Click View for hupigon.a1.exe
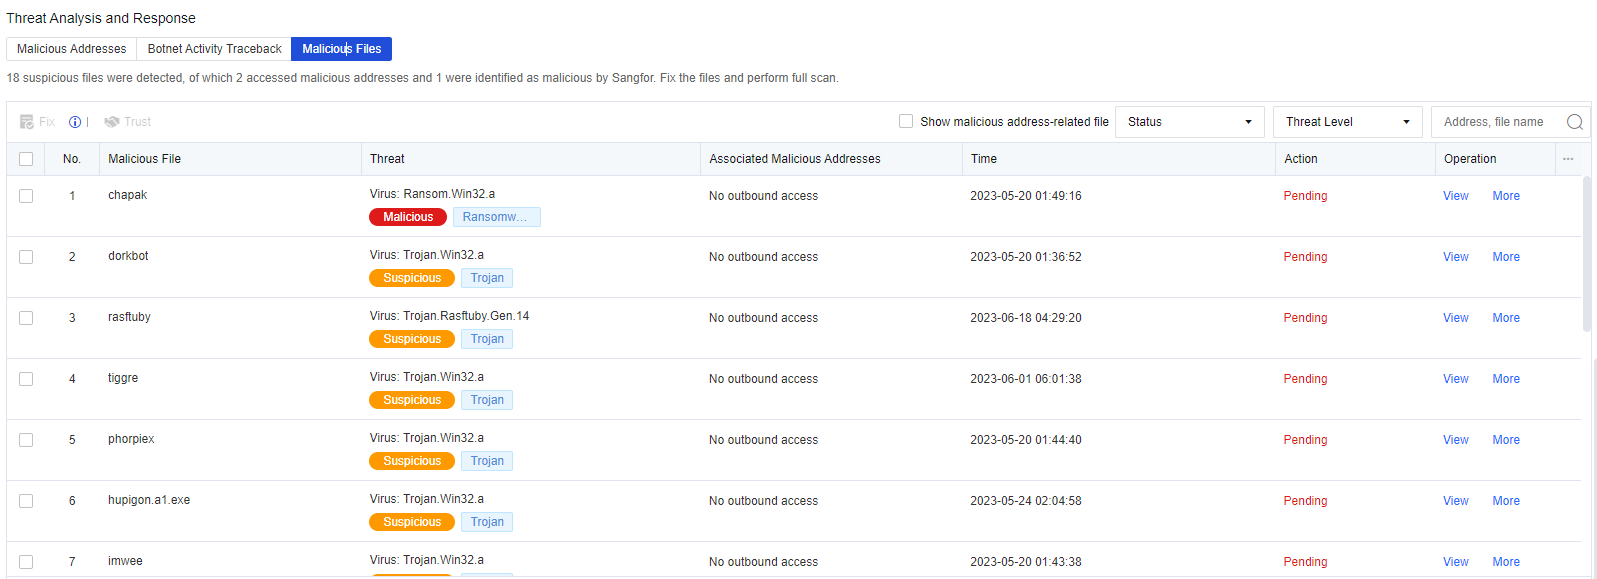Image resolution: width=1597 pixels, height=579 pixels. point(1456,501)
